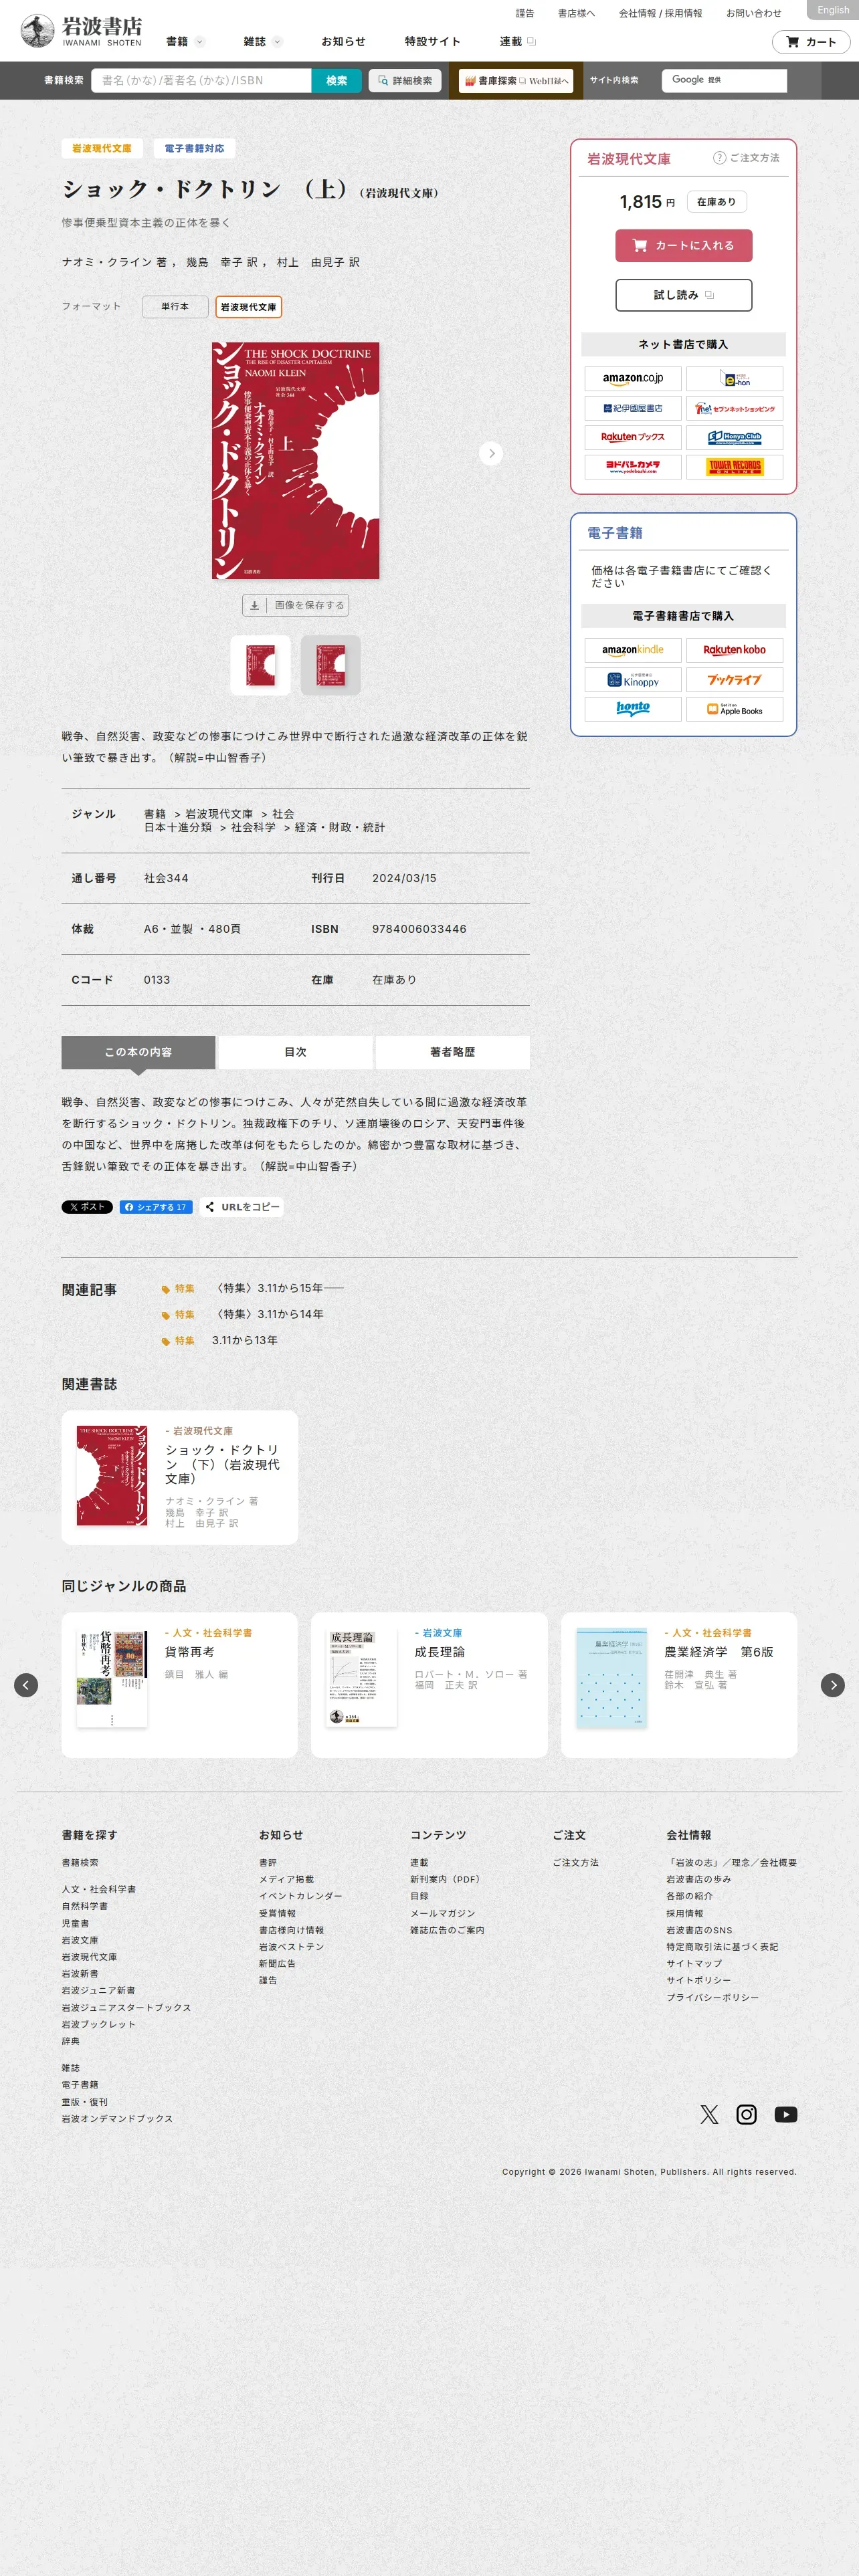
Task: Open the article 〈特集〉3.11から15年
Action: pyautogui.click(x=279, y=1288)
